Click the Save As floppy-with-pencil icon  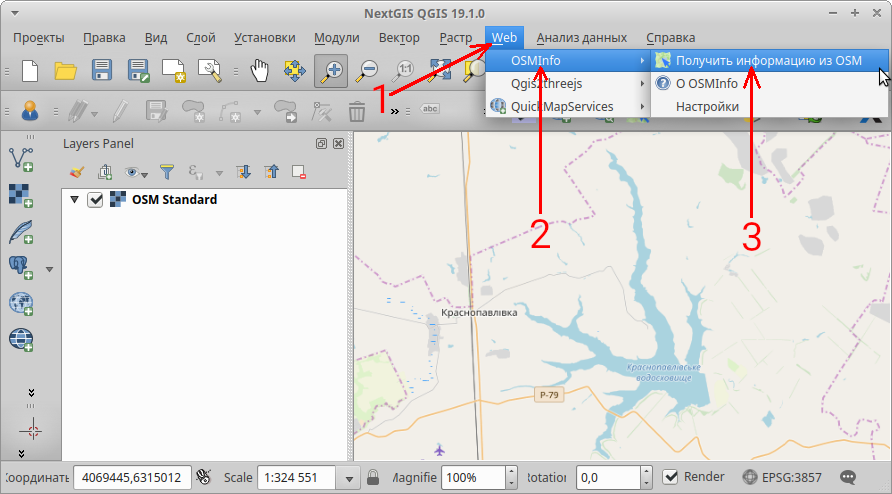click(138, 71)
